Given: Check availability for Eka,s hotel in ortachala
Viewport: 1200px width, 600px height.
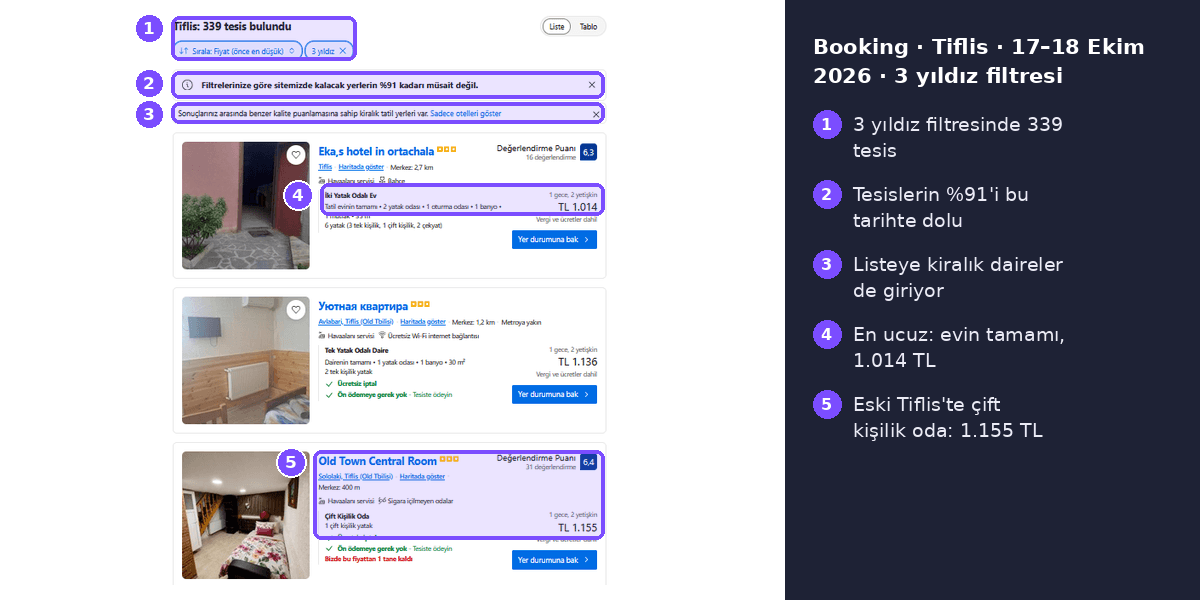Looking at the screenshot, I should pos(554,240).
